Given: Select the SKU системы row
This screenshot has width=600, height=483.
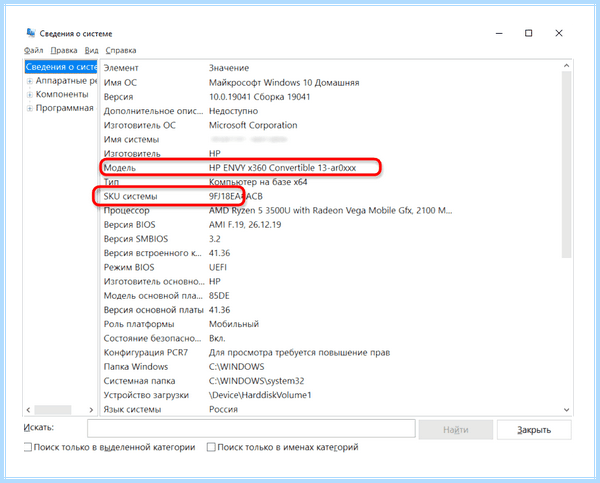Looking at the screenshot, I should (x=331, y=196).
